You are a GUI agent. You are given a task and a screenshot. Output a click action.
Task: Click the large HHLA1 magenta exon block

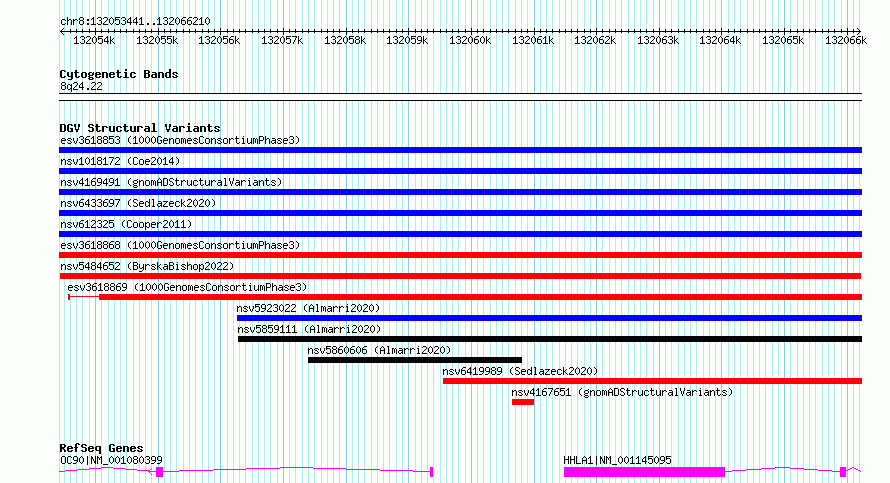pos(644,472)
